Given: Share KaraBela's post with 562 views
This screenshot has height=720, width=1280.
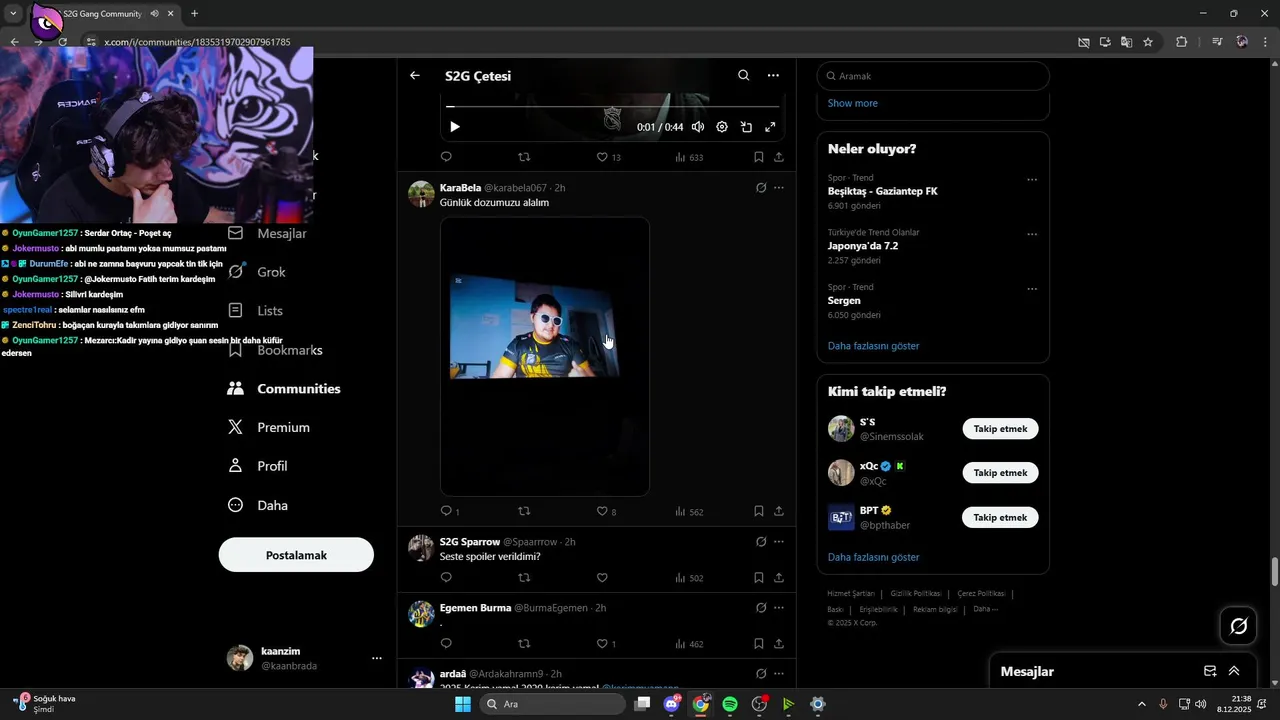Looking at the screenshot, I should pos(779,511).
